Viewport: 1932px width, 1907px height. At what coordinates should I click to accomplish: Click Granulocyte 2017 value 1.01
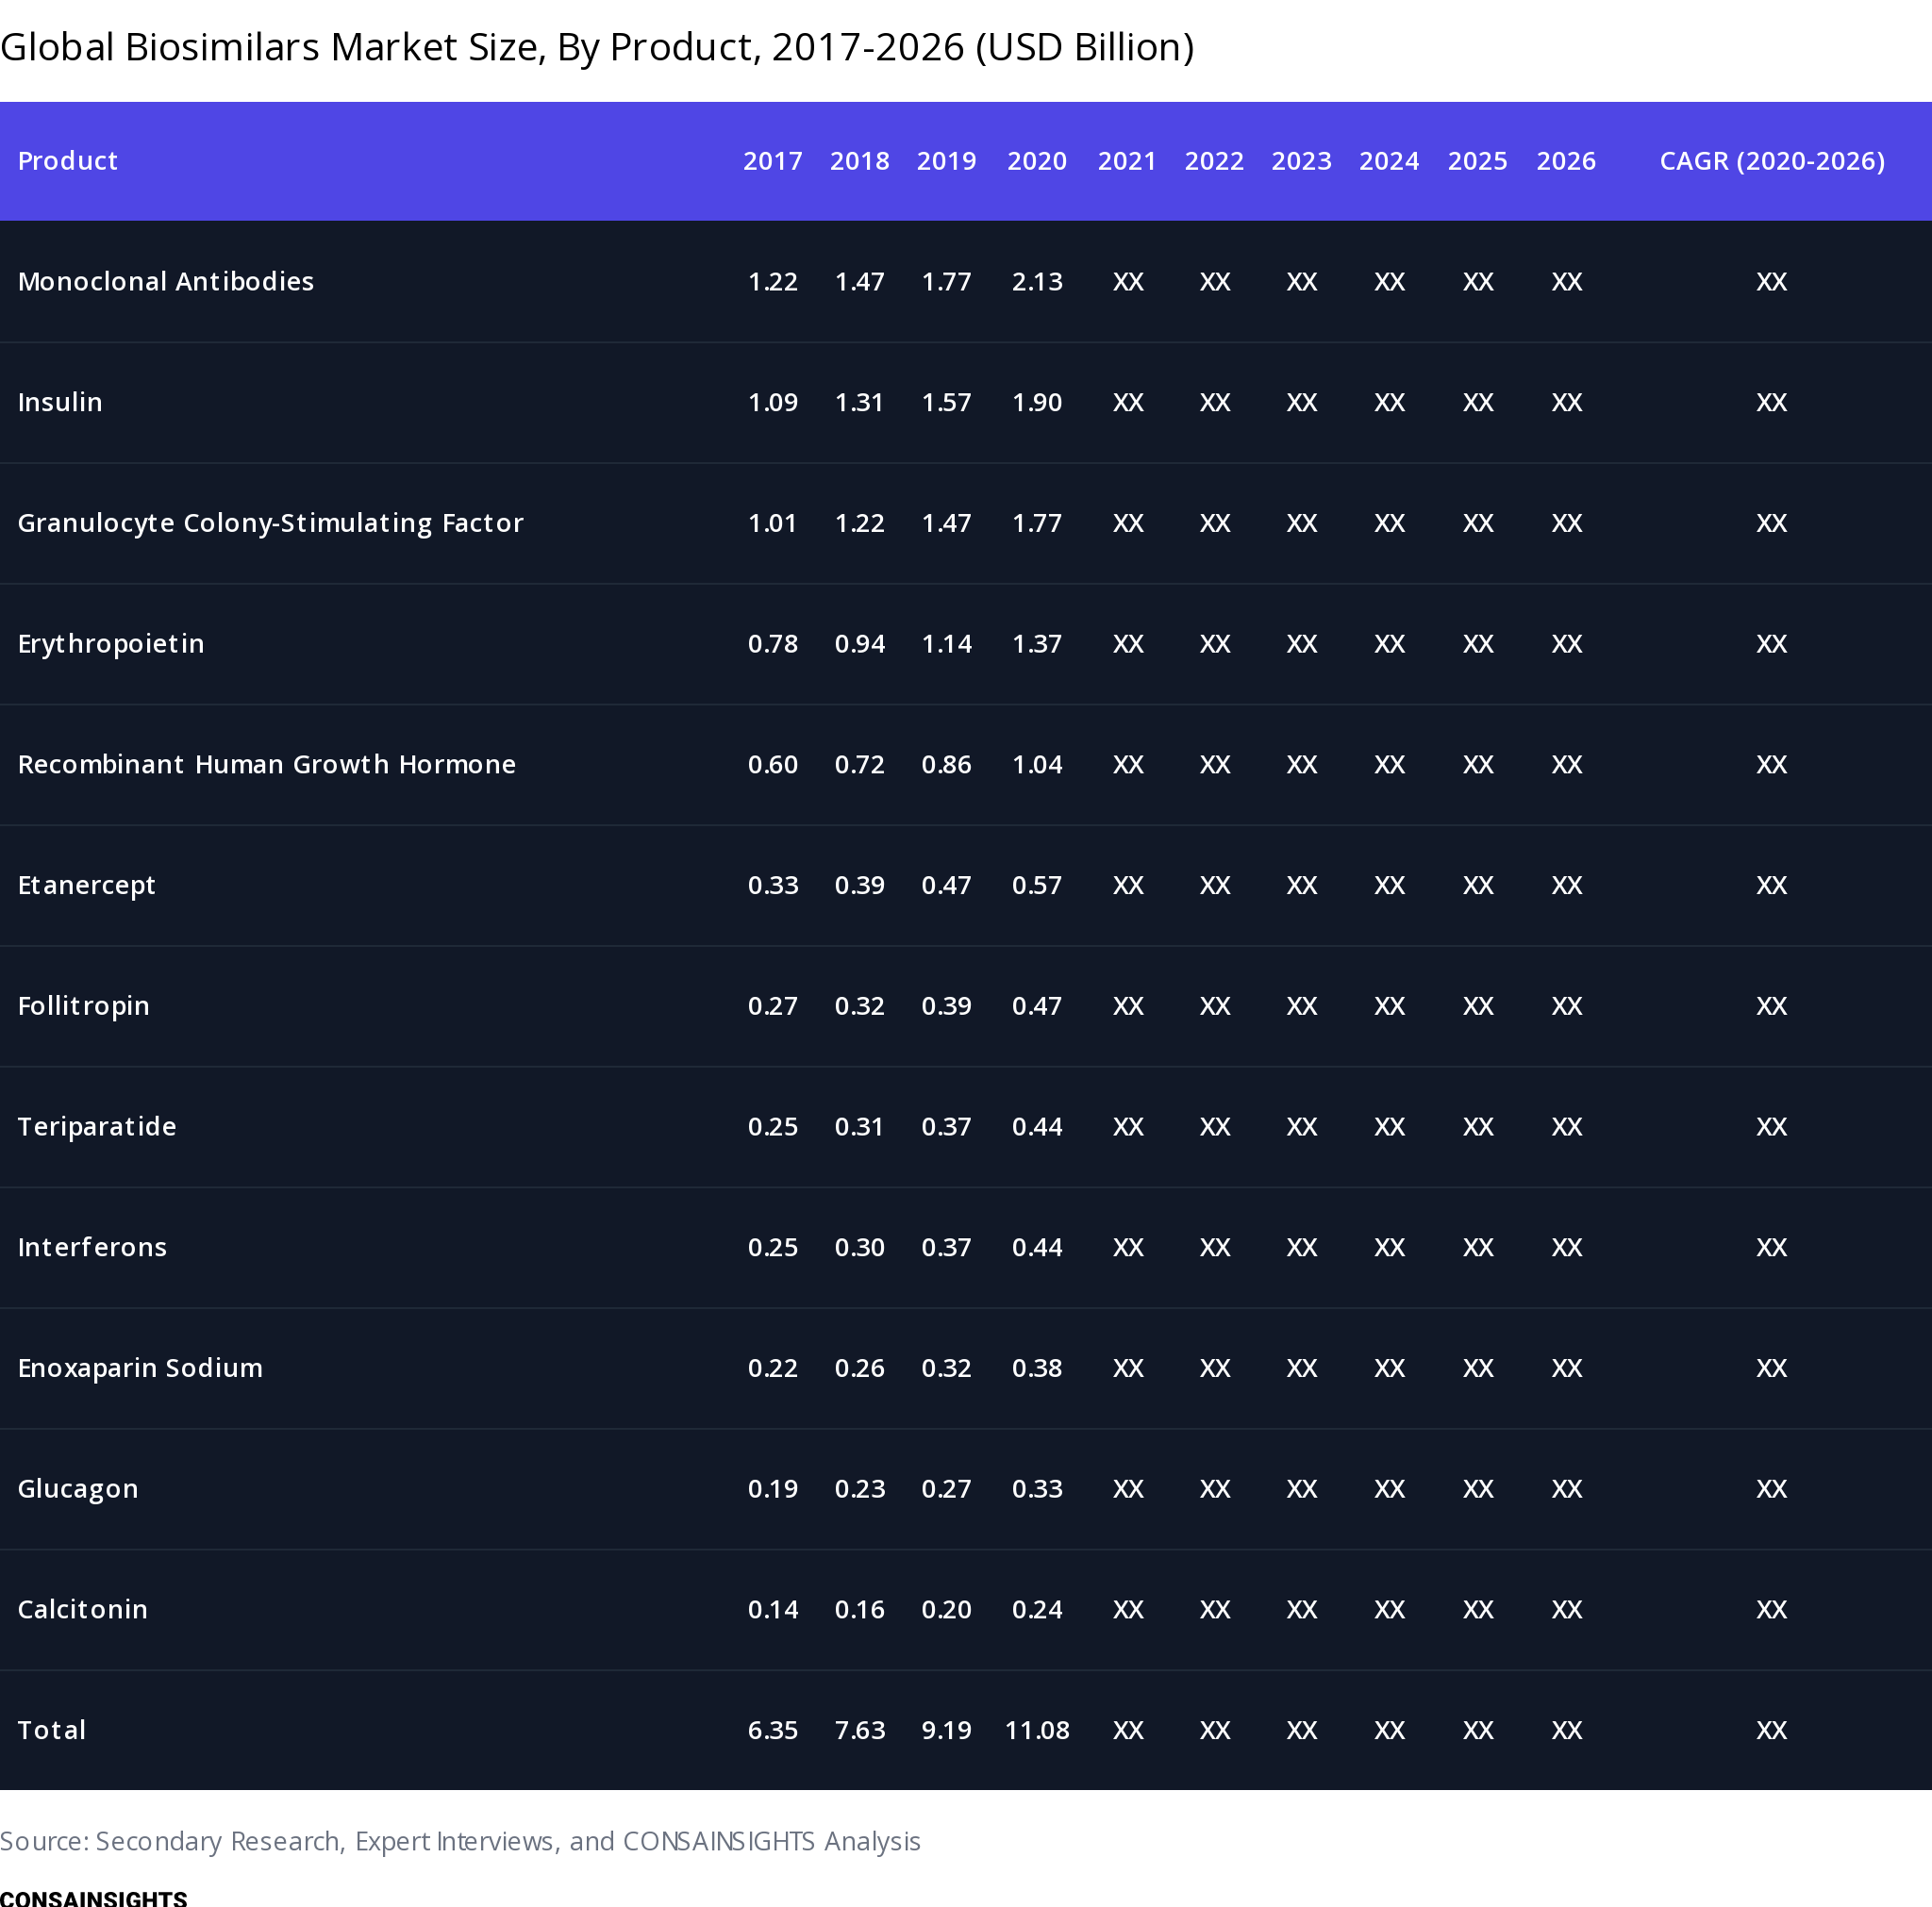(x=773, y=523)
